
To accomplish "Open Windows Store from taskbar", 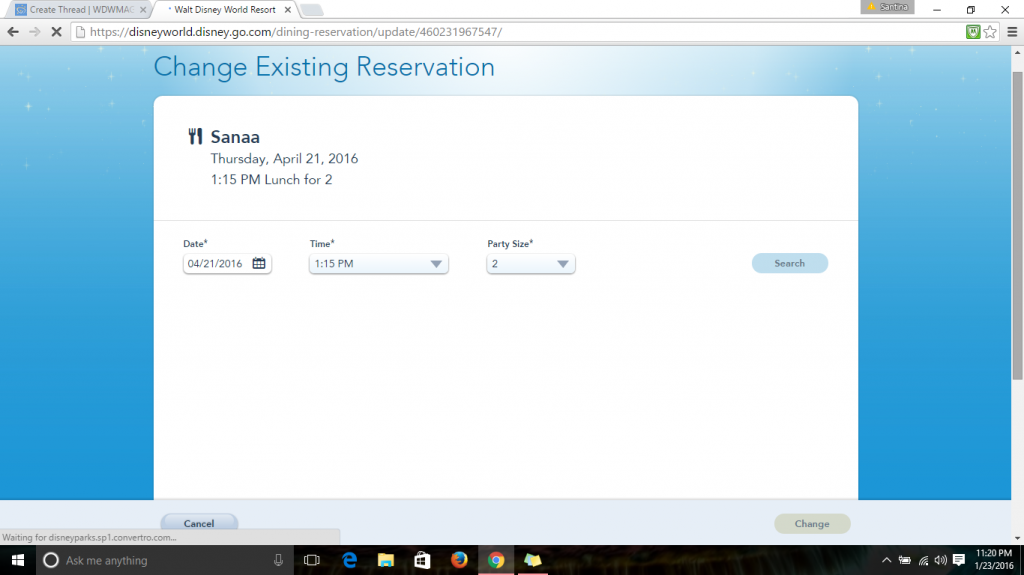I will 422,560.
